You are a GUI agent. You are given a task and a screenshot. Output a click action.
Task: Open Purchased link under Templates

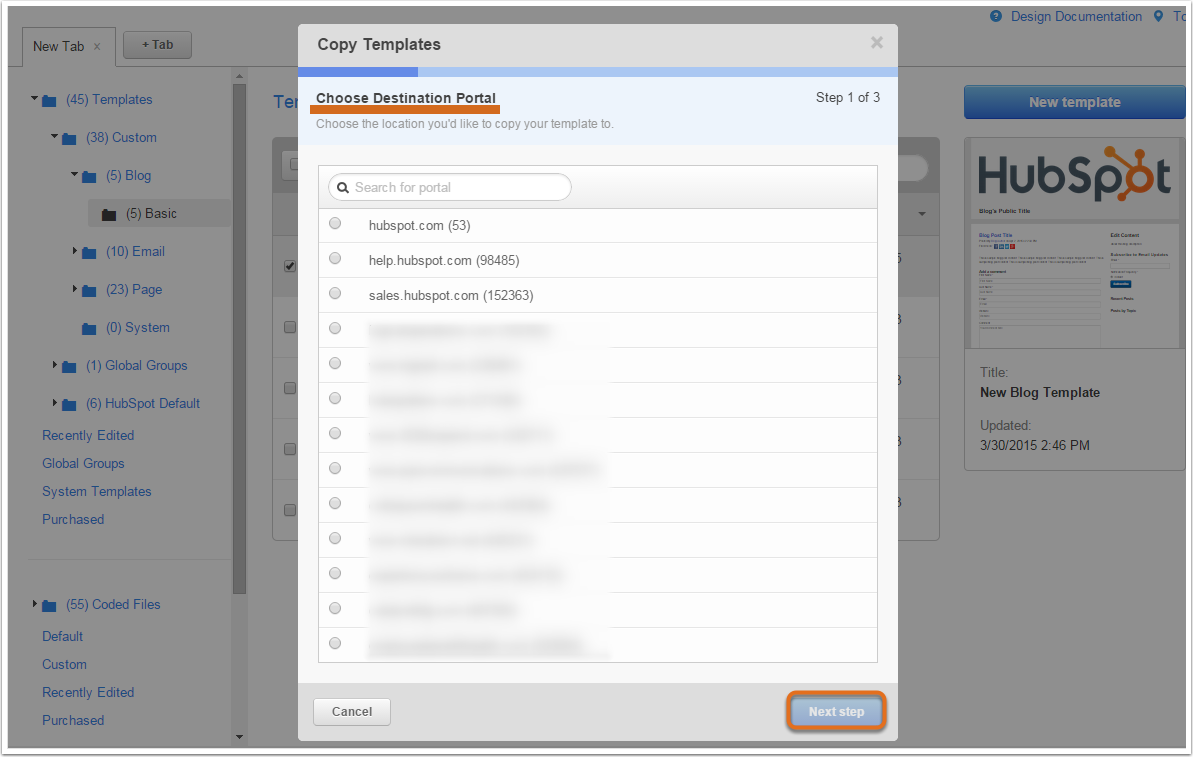(73, 520)
